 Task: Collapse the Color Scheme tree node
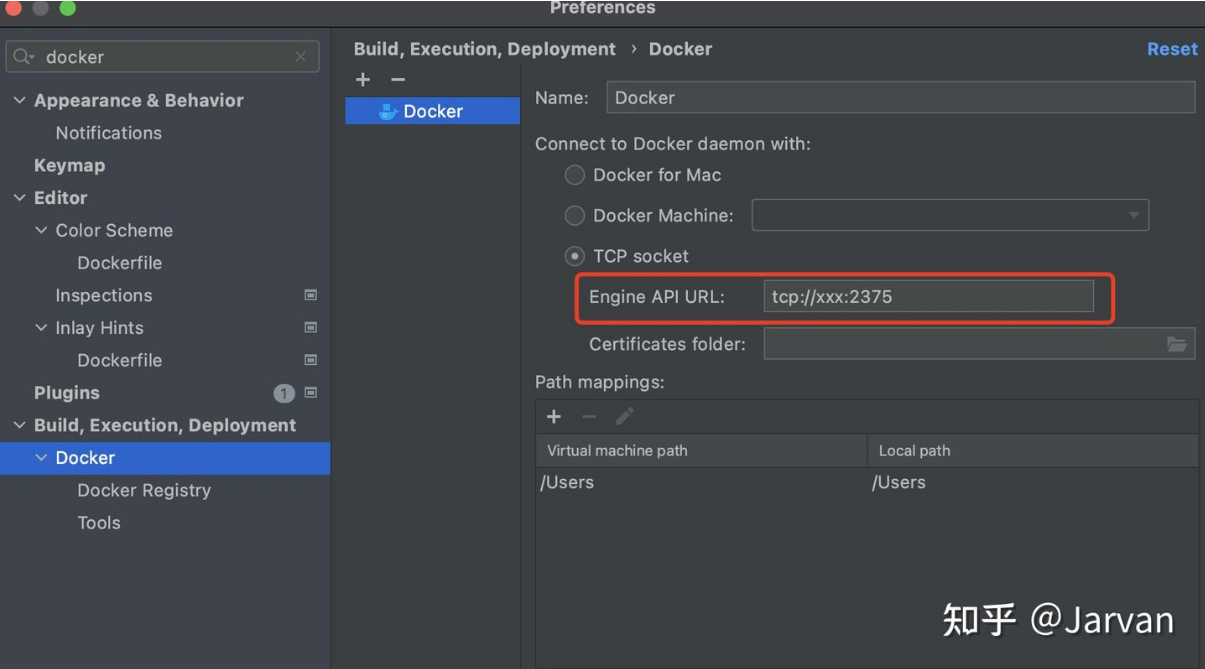coord(41,231)
